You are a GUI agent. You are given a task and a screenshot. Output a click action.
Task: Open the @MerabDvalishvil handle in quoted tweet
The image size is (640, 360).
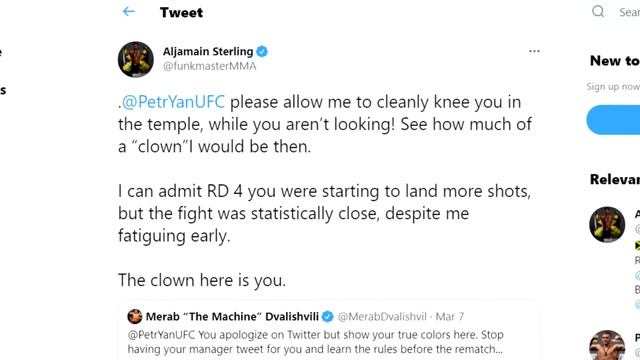382,317
